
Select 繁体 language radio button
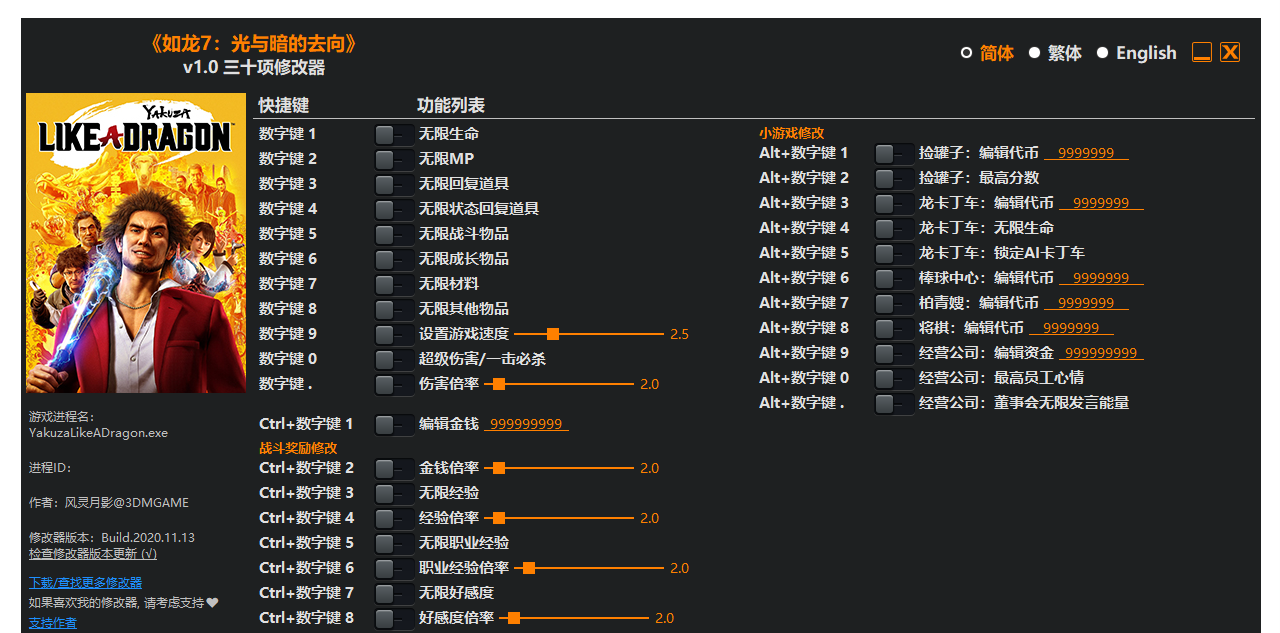[1034, 53]
